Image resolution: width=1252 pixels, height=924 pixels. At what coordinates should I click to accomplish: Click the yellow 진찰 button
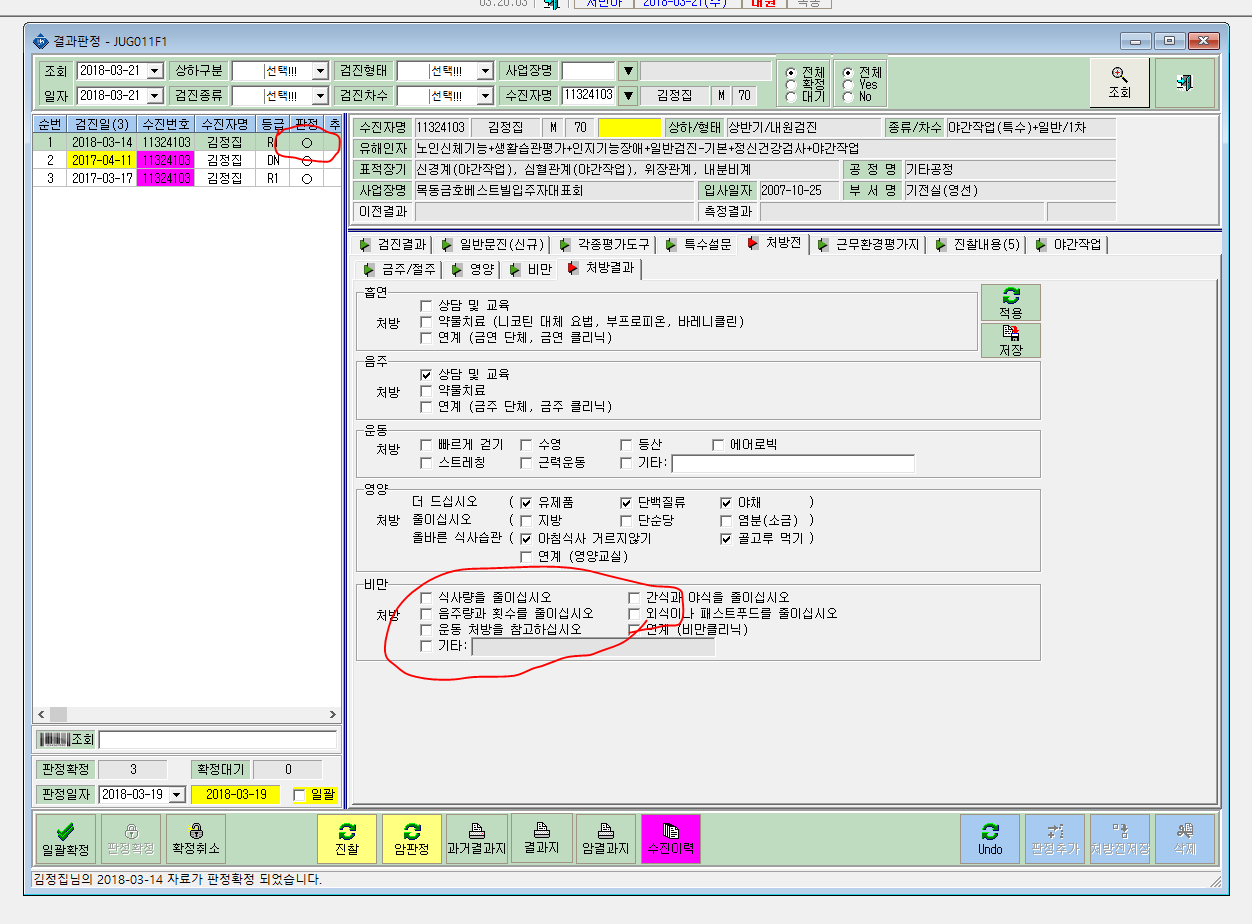tap(347, 839)
